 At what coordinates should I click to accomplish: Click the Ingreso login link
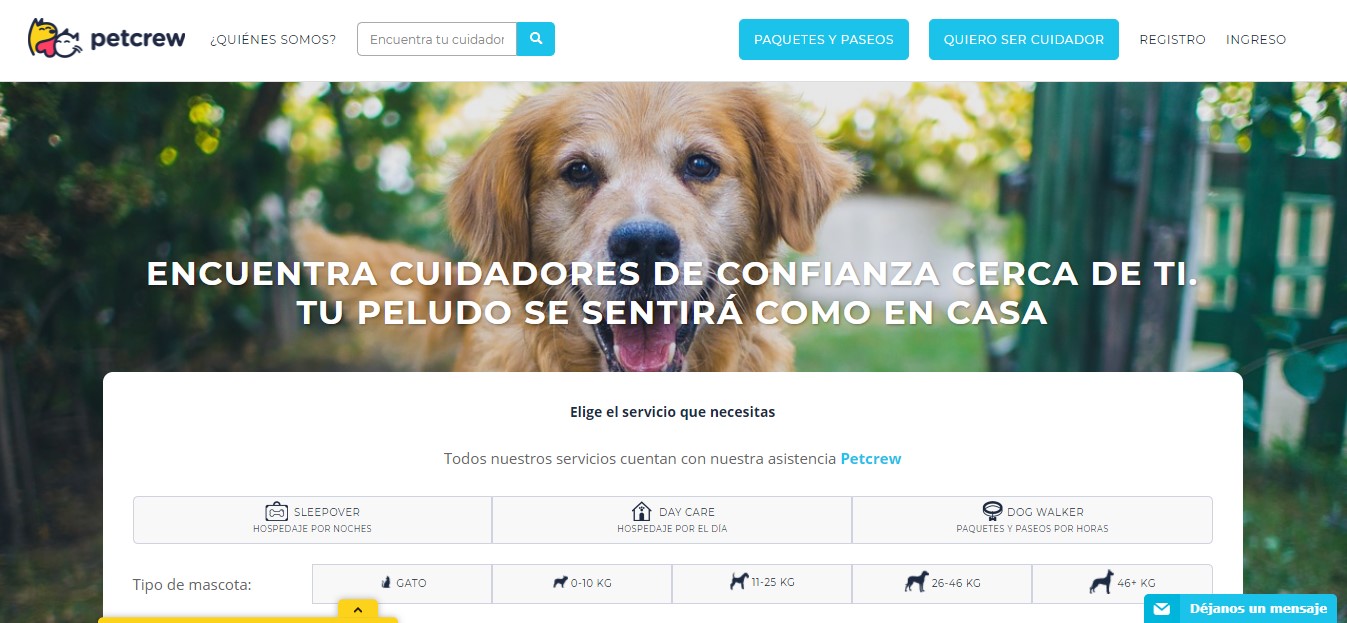pyautogui.click(x=1256, y=40)
